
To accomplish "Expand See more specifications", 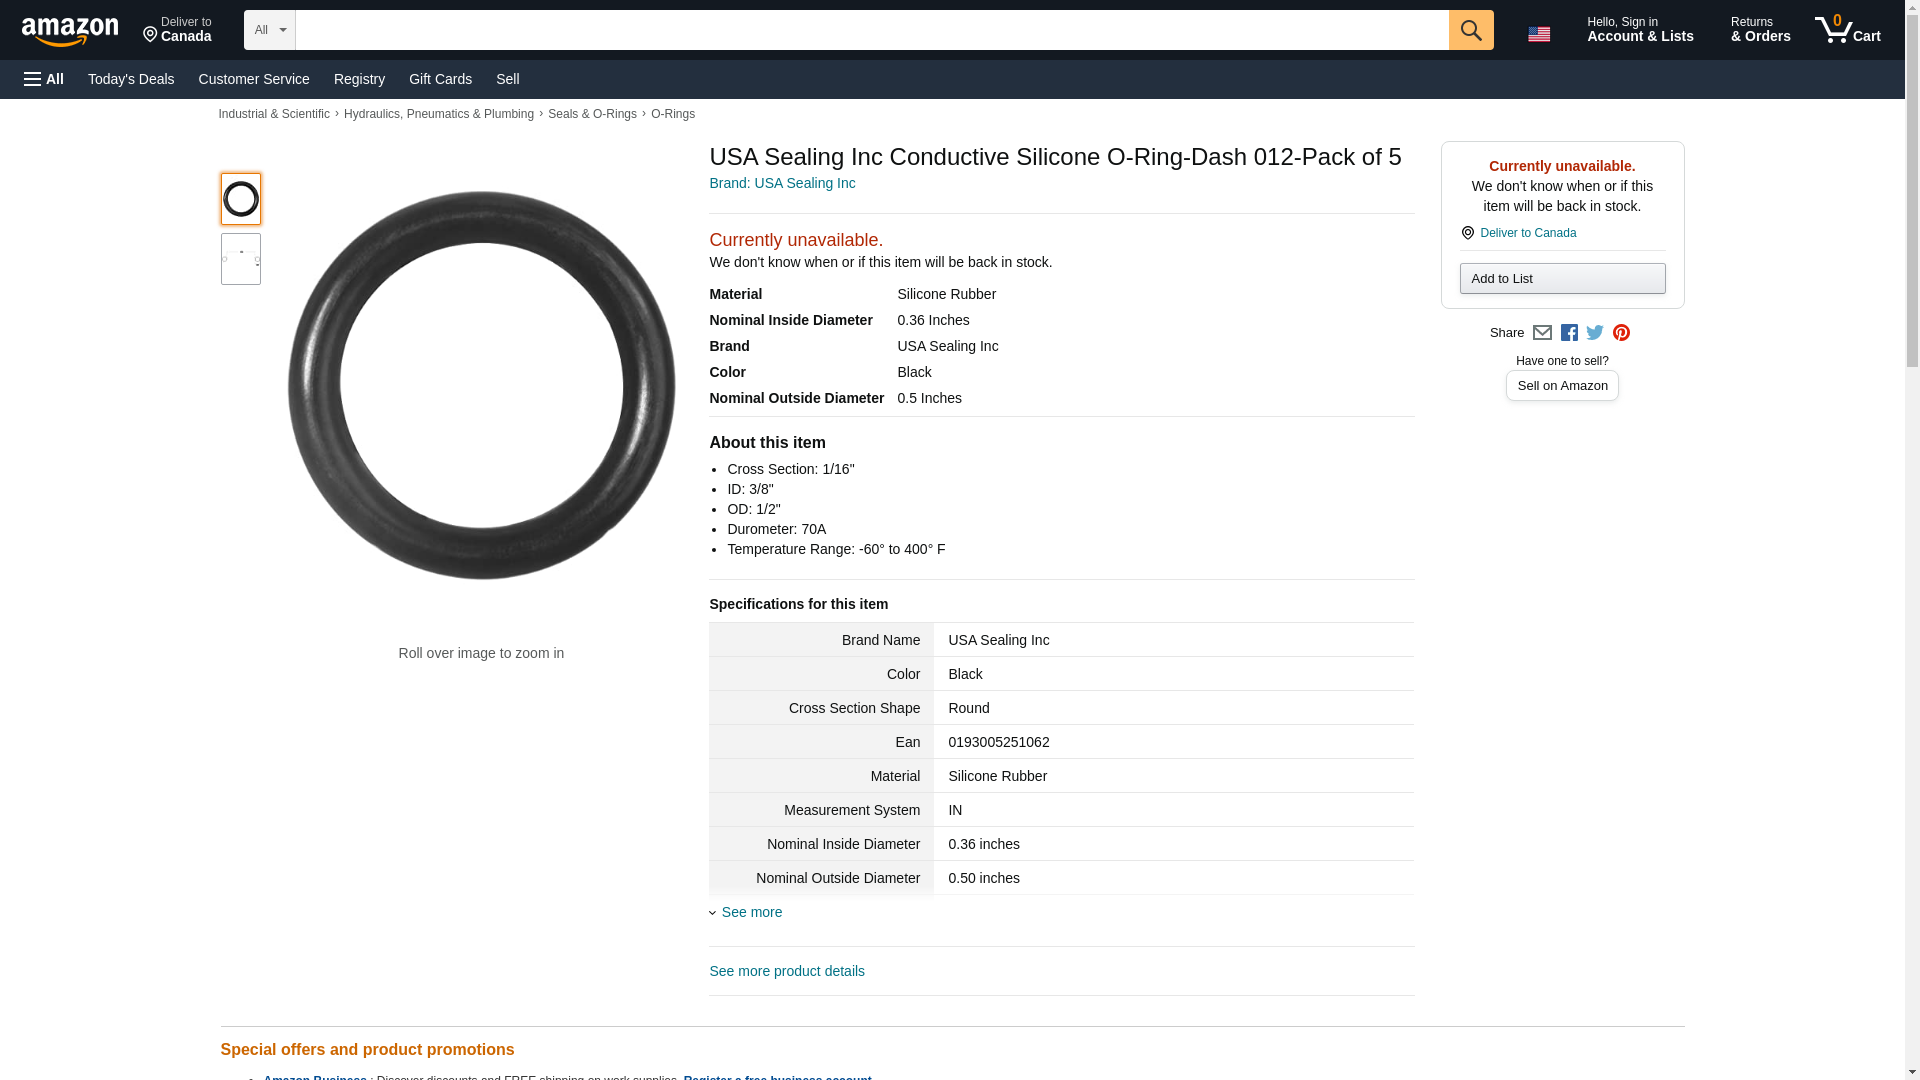I will (x=751, y=912).
